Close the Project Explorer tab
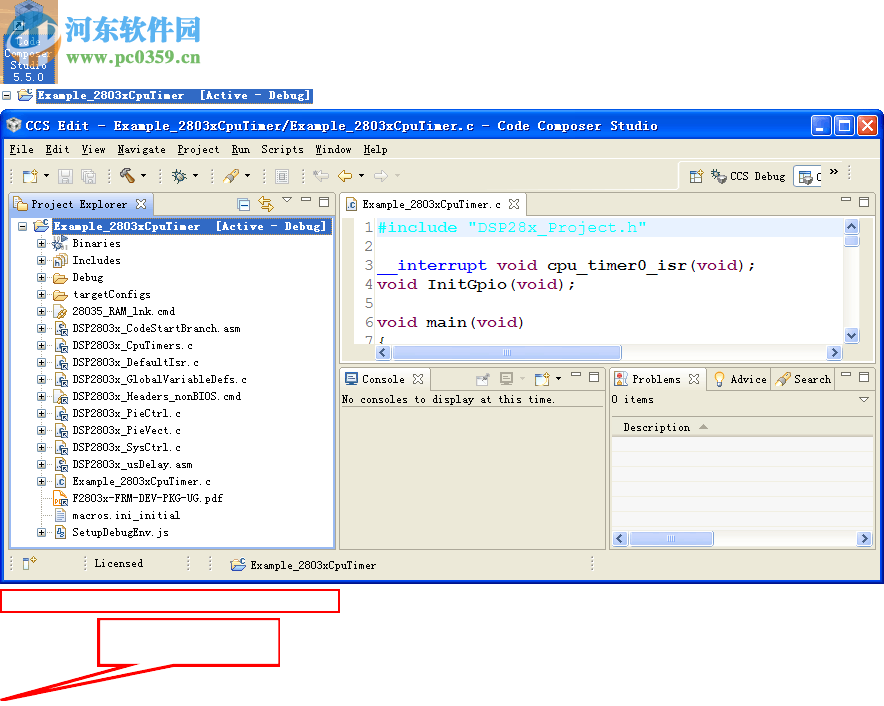The height and width of the screenshot is (706, 884). 141,204
